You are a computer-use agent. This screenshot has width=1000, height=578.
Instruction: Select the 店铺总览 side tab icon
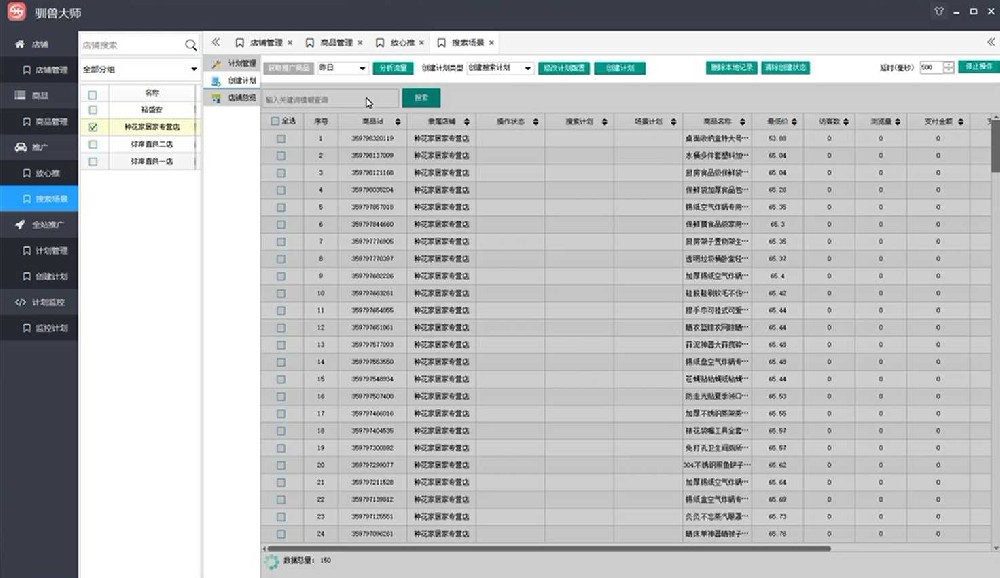click(x=216, y=98)
